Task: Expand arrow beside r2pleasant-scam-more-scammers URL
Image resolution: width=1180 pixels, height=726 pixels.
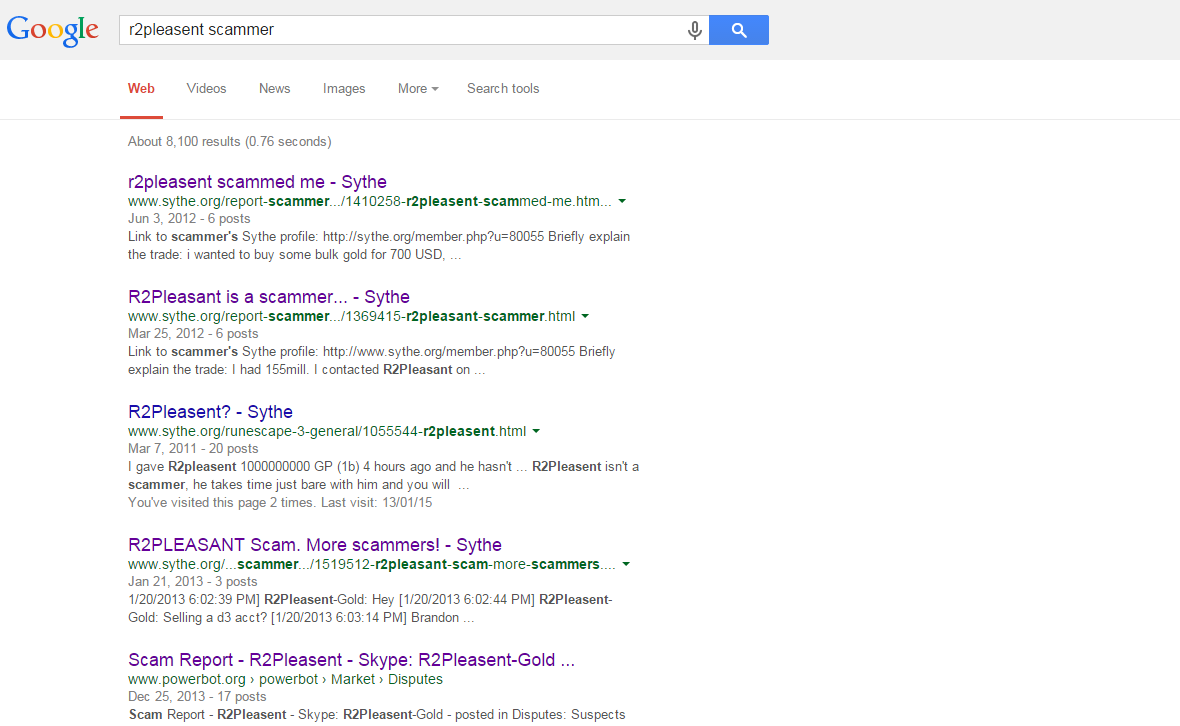Action: 626,565
